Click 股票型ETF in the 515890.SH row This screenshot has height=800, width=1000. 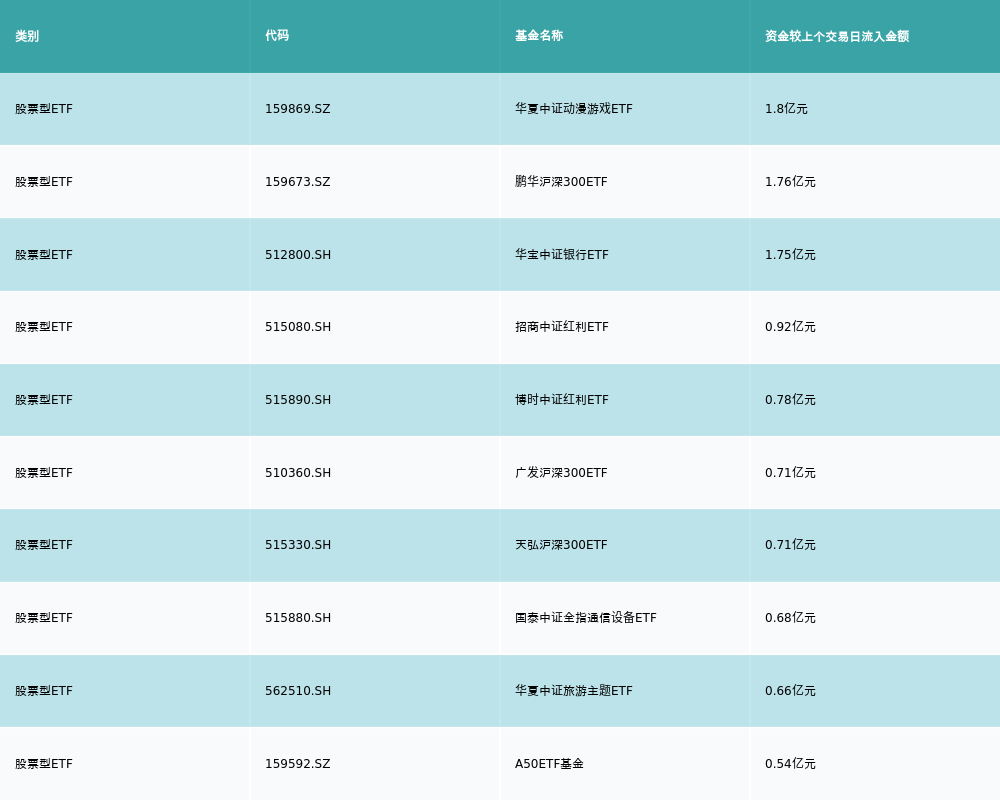(x=44, y=400)
